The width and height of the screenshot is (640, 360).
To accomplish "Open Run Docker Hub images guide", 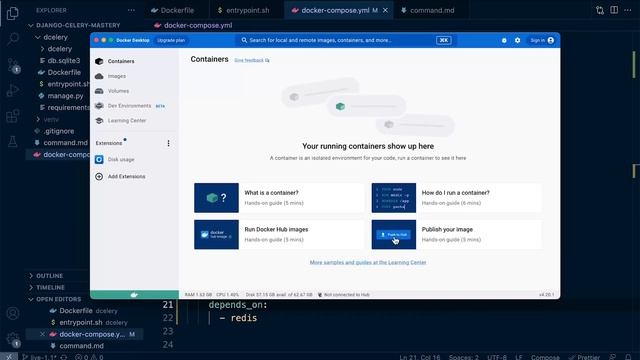I will tap(279, 235).
